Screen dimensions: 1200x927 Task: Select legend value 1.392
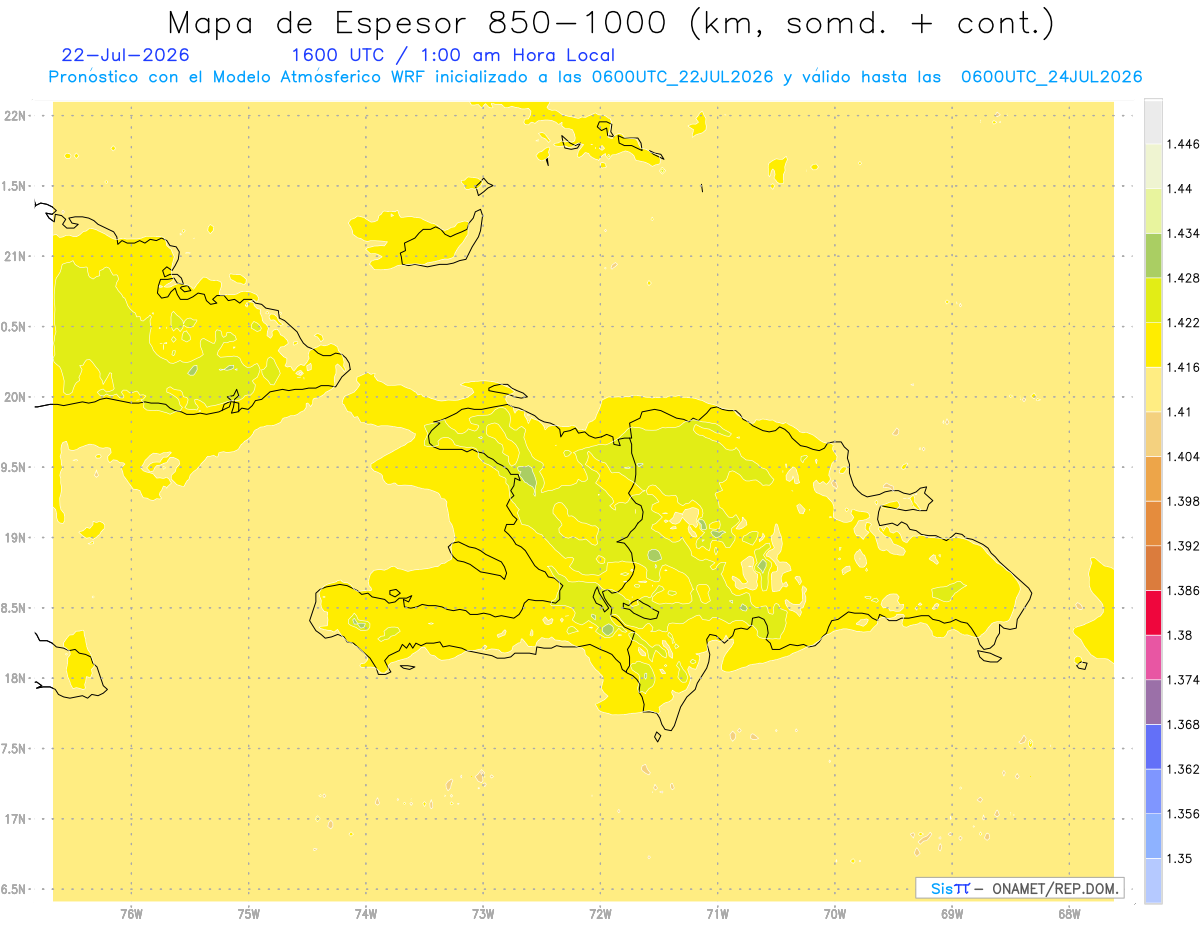pyautogui.click(x=1183, y=546)
